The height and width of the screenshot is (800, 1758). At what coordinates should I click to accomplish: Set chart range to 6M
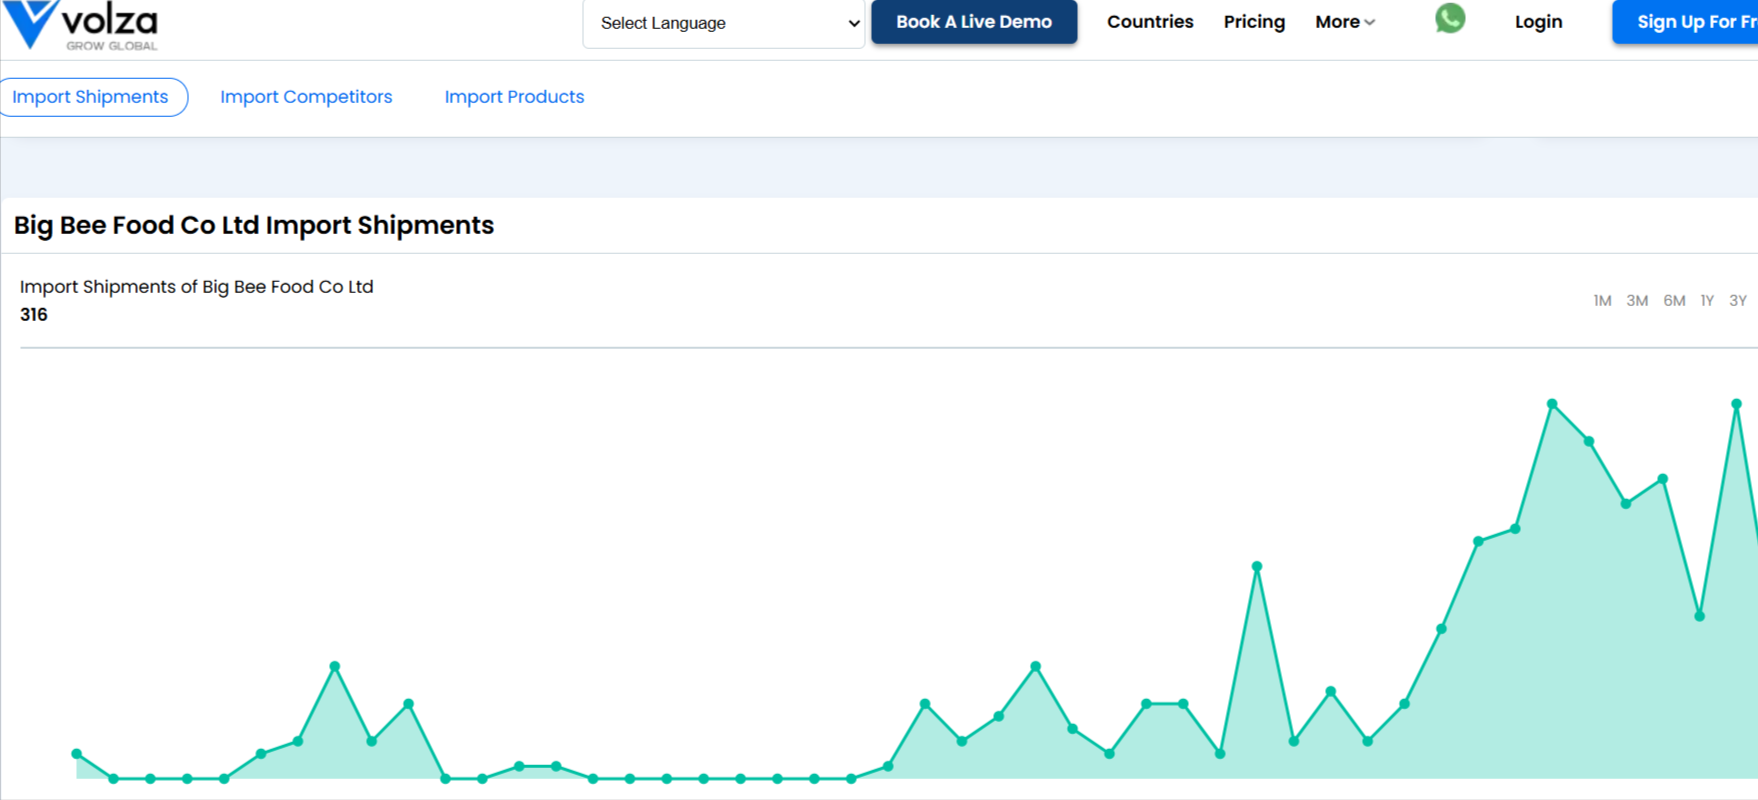pos(1674,301)
